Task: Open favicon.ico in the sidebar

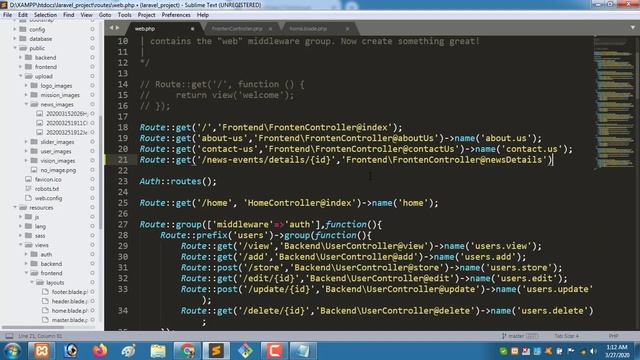Action: pyautogui.click(x=48, y=179)
